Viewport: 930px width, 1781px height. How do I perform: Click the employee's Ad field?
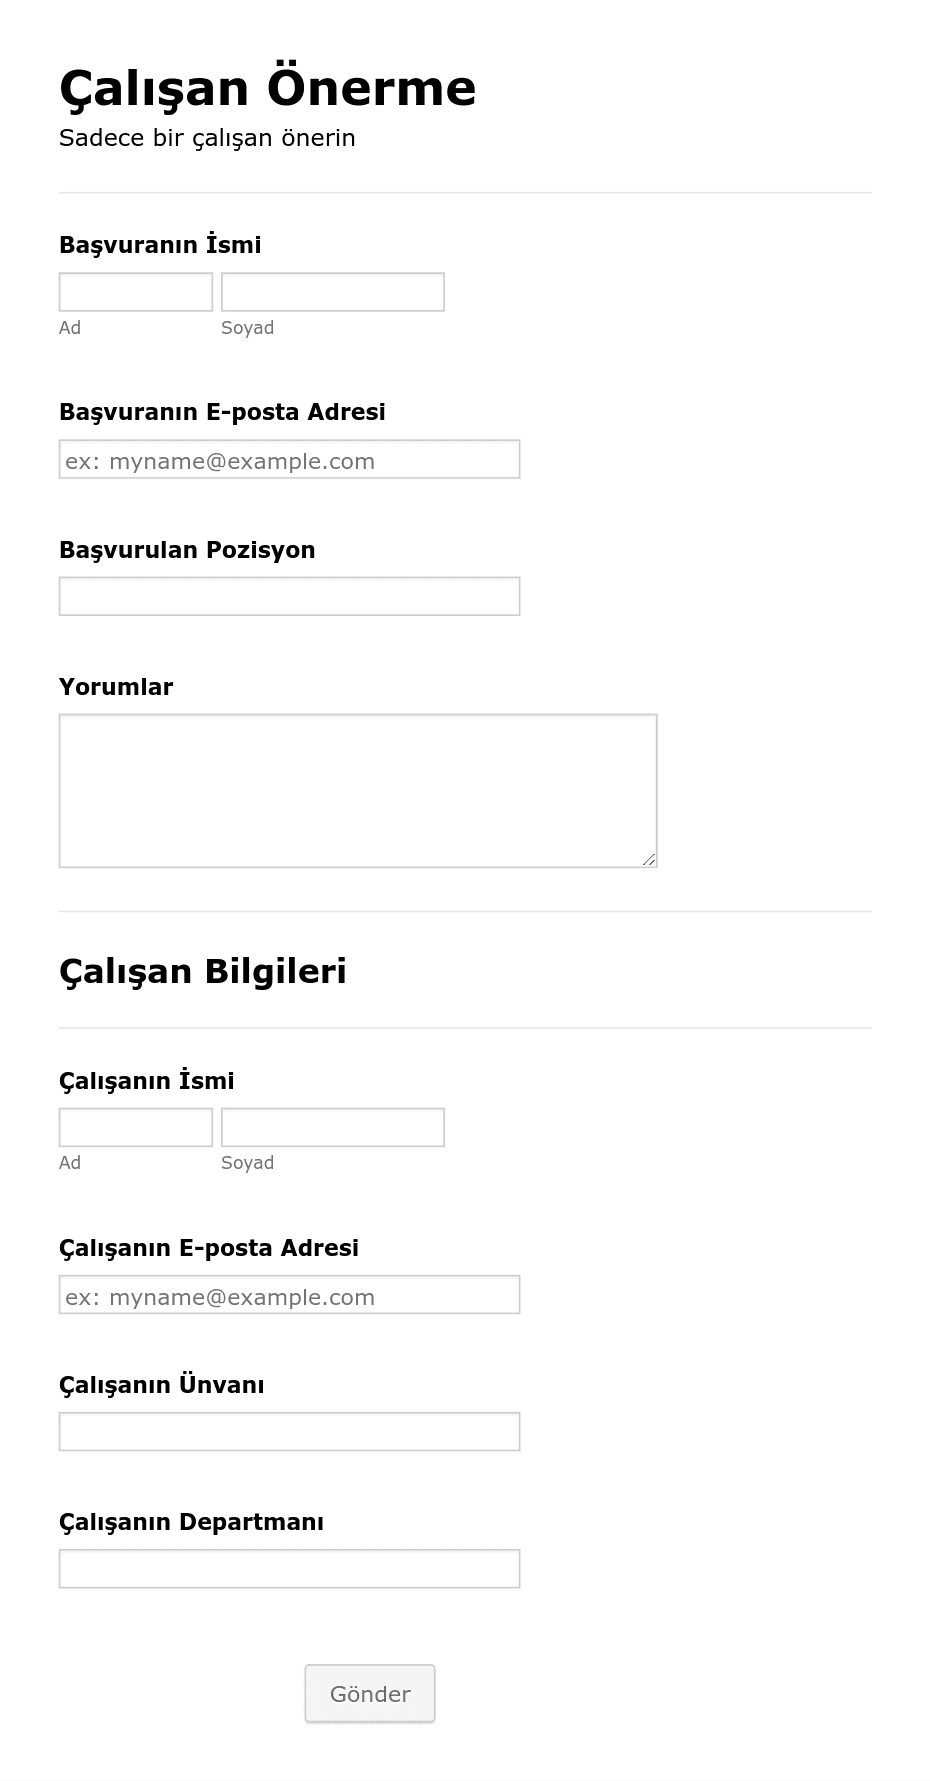tap(136, 1127)
